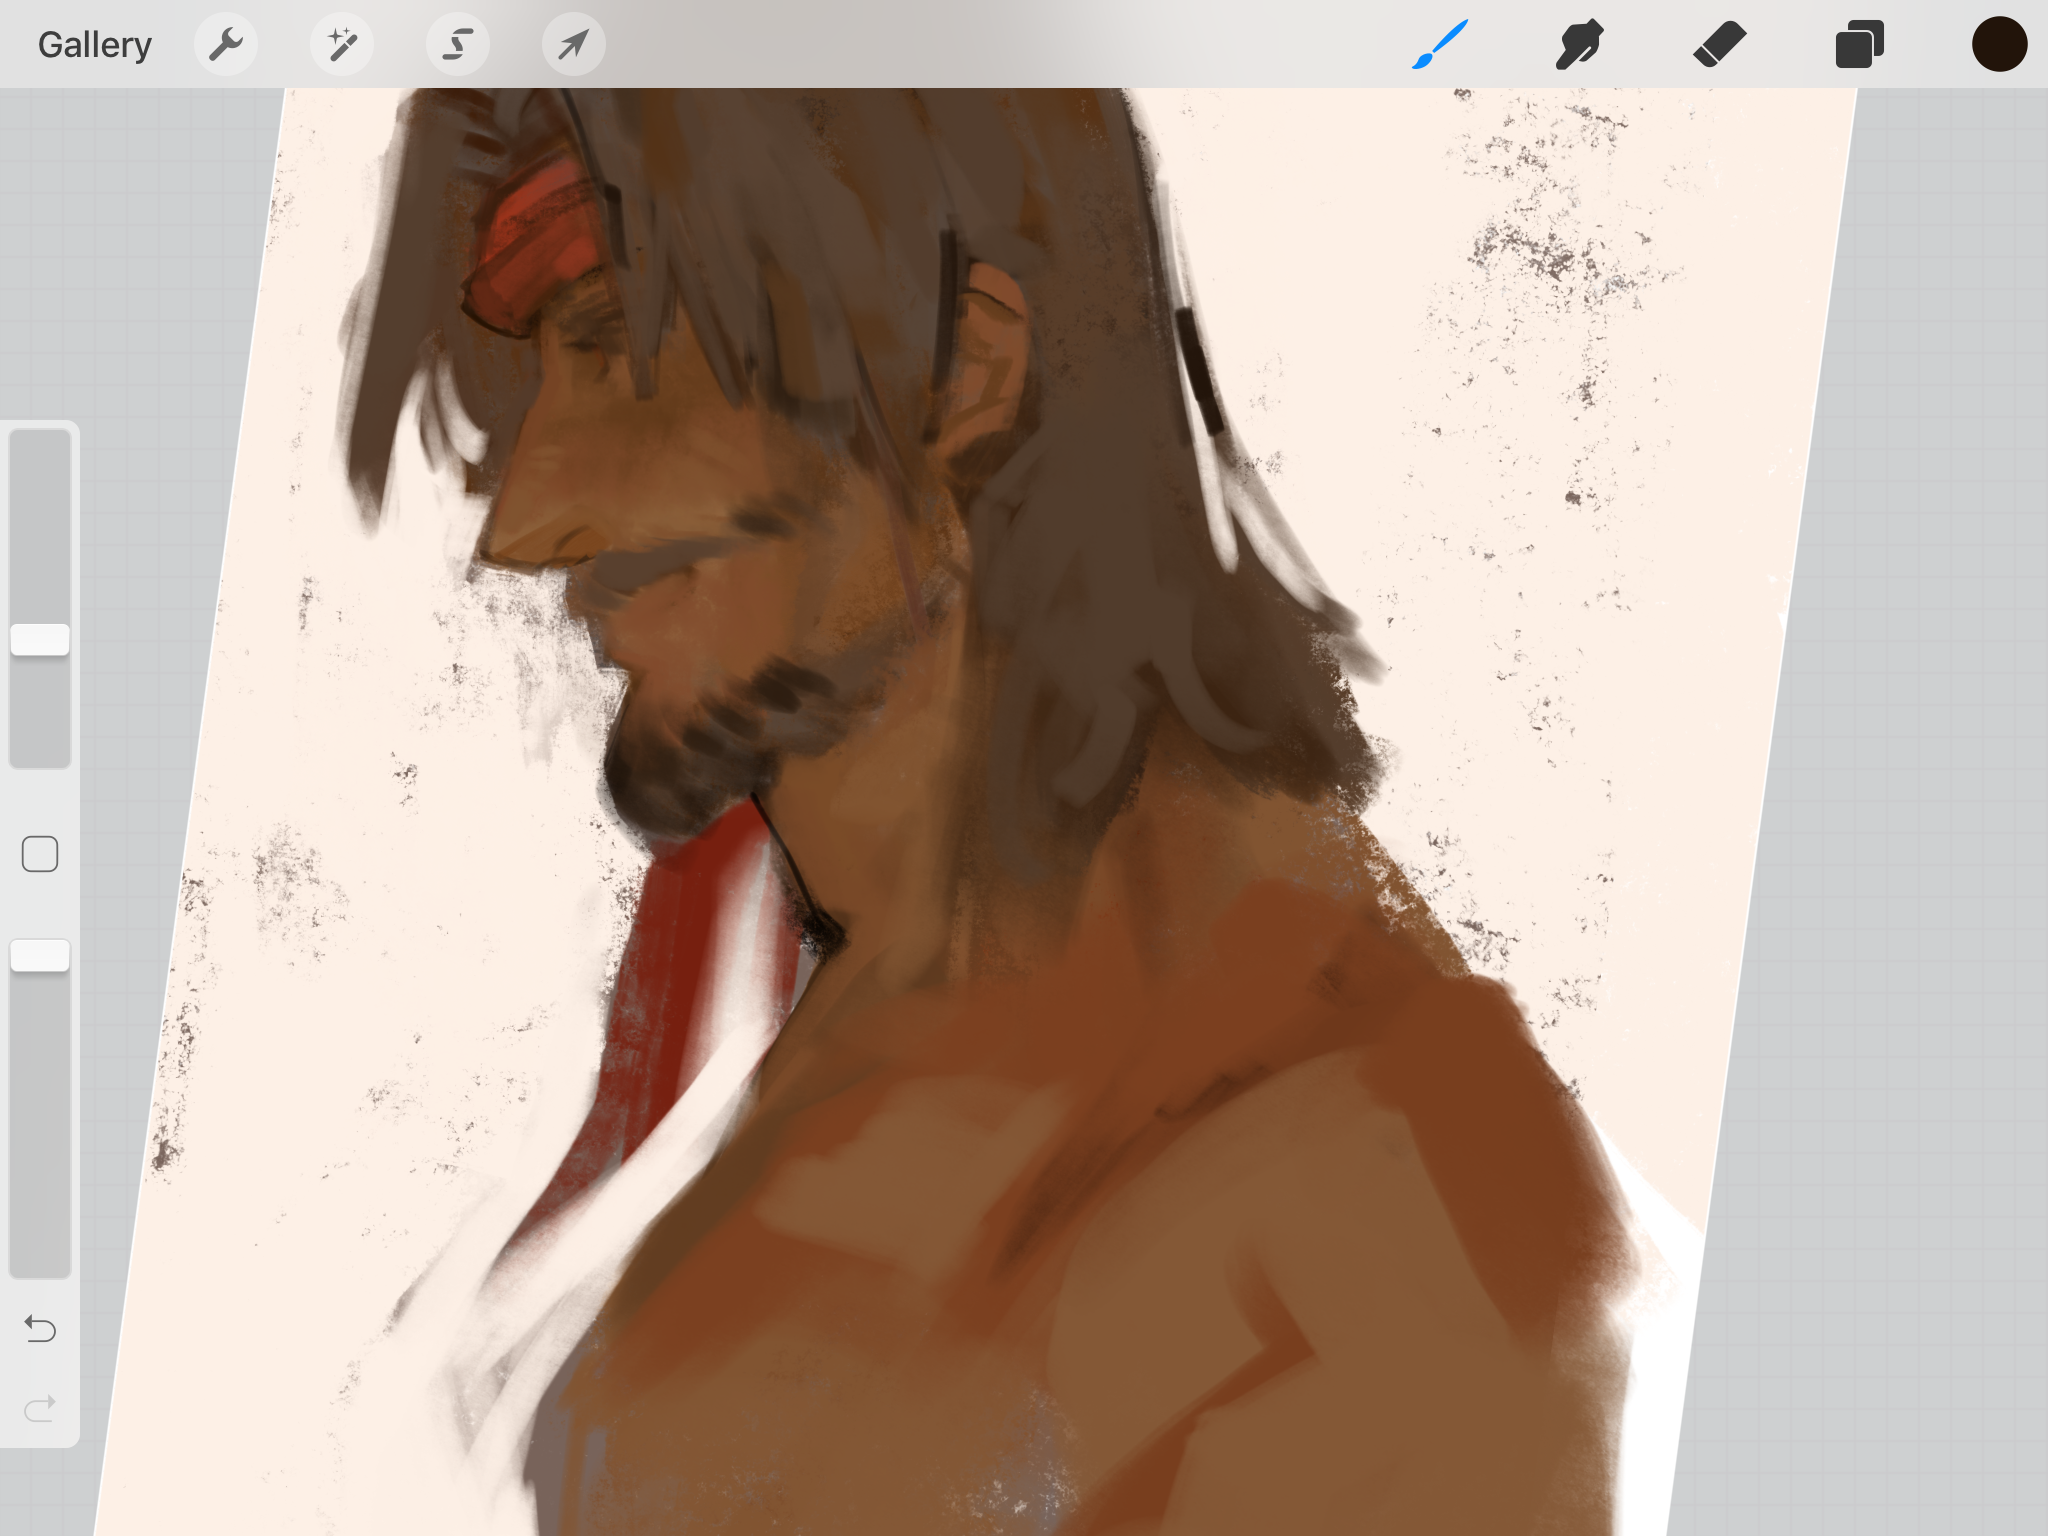Toggle the square Modify button on sidebar
The height and width of the screenshot is (1536, 2048).
[40, 854]
